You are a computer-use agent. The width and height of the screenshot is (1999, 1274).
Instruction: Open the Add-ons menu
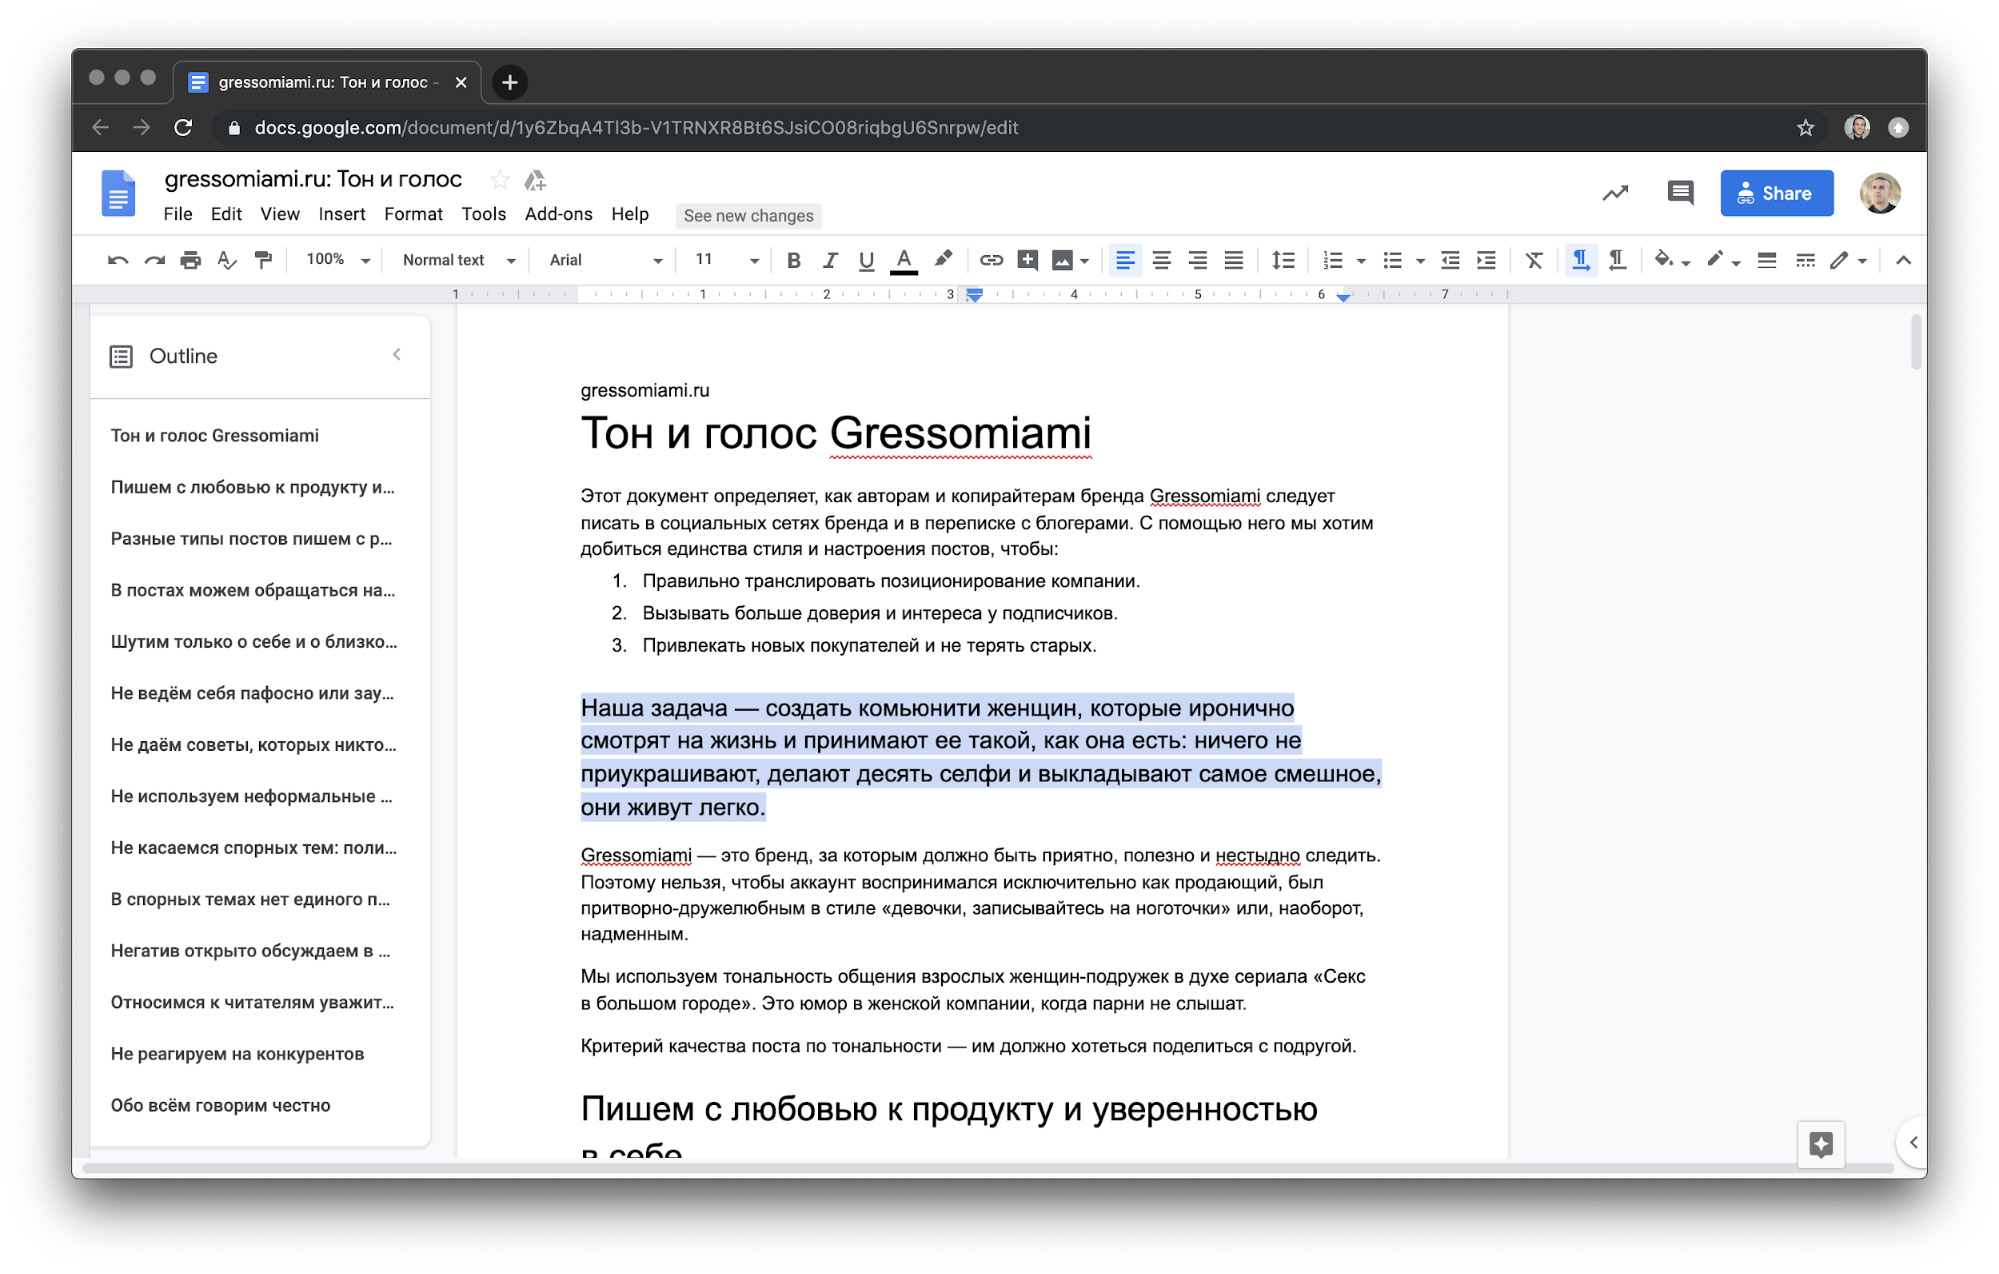[x=558, y=214]
